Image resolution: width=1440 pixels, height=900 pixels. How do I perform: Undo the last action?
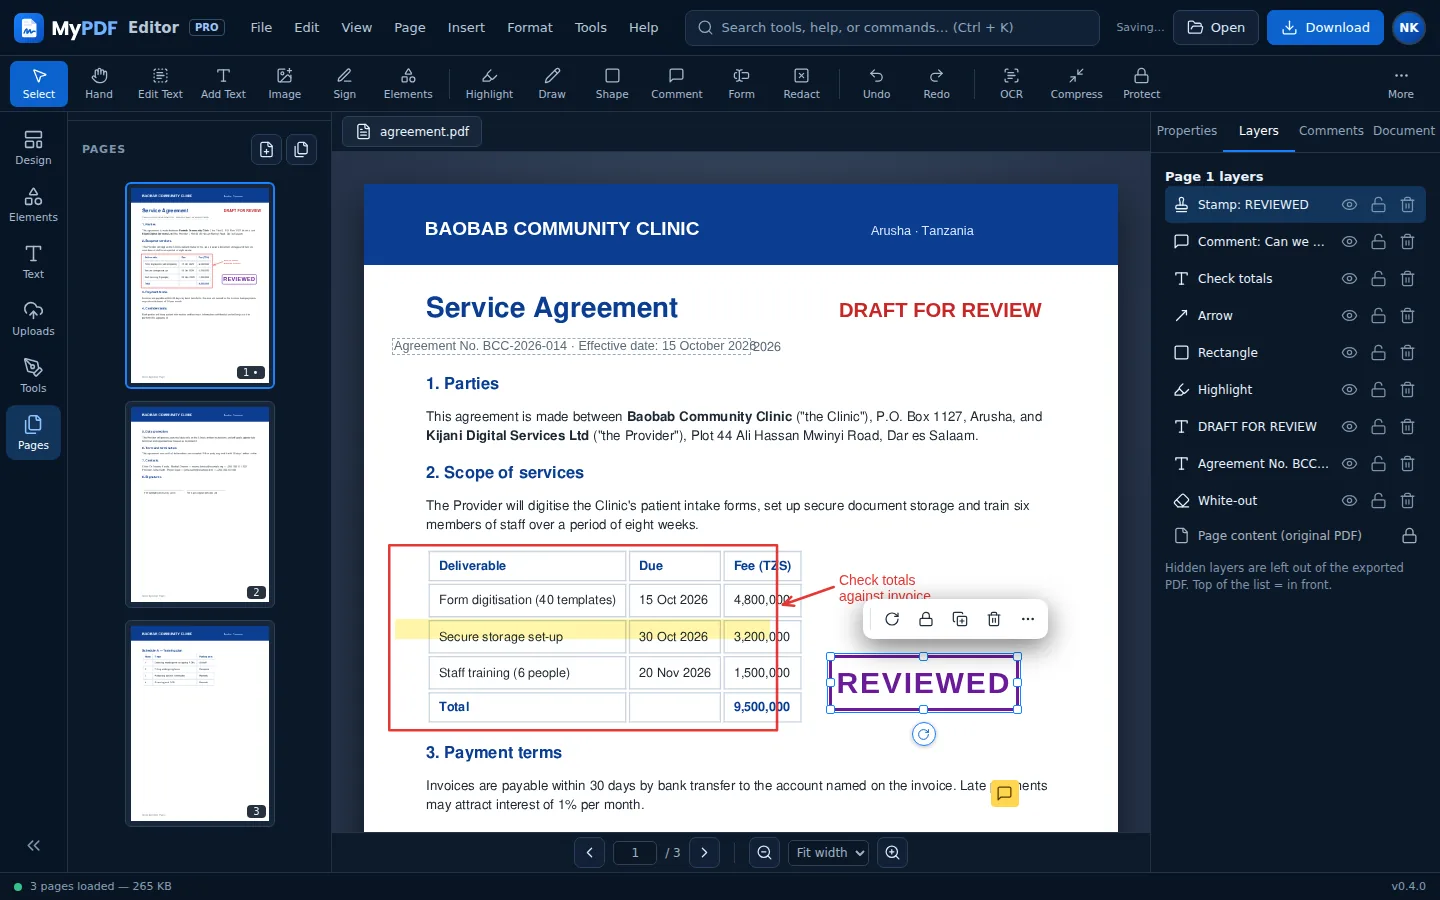click(876, 83)
